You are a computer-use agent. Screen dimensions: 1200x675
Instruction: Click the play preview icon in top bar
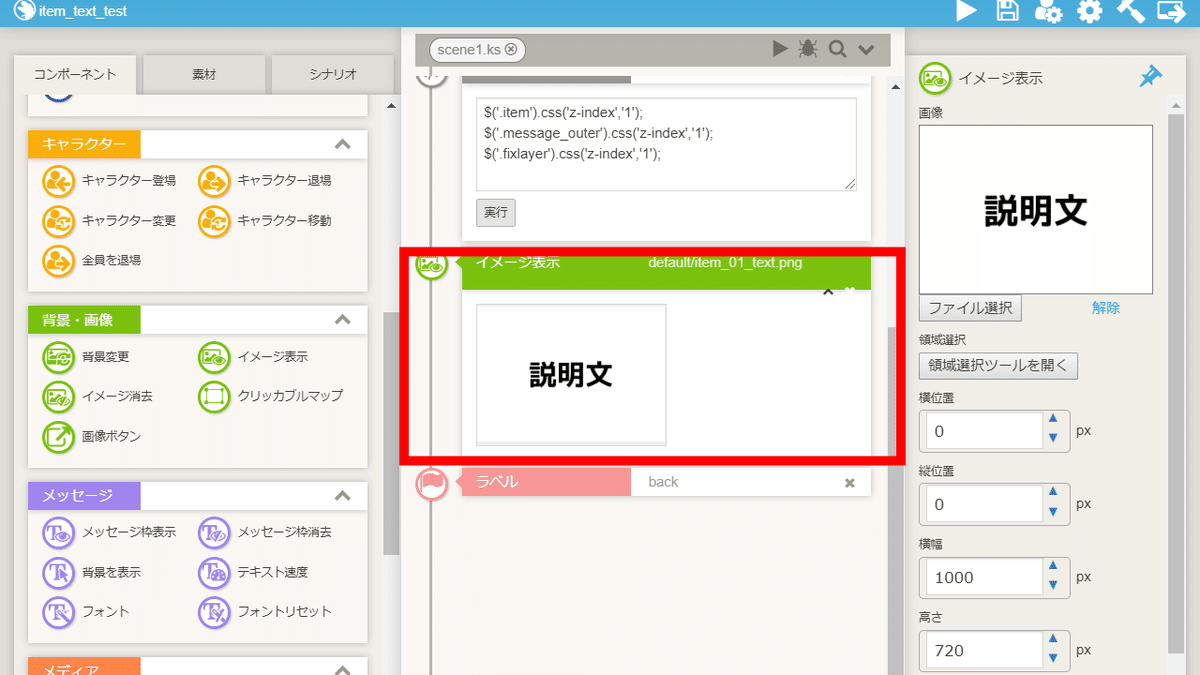(x=966, y=12)
